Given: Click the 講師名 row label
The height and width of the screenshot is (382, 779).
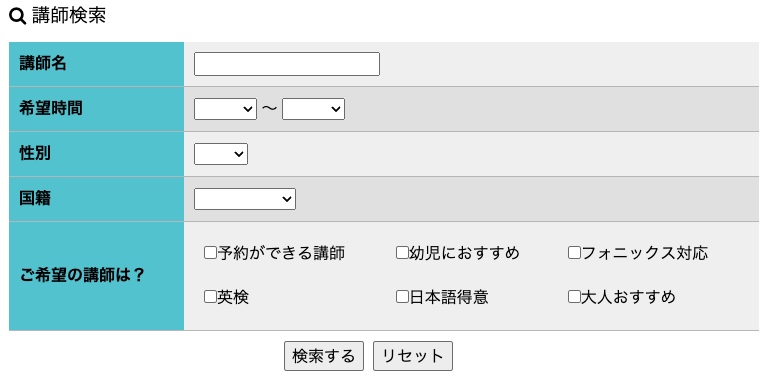Looking at the screenshot, I should (x=43, y=64).
